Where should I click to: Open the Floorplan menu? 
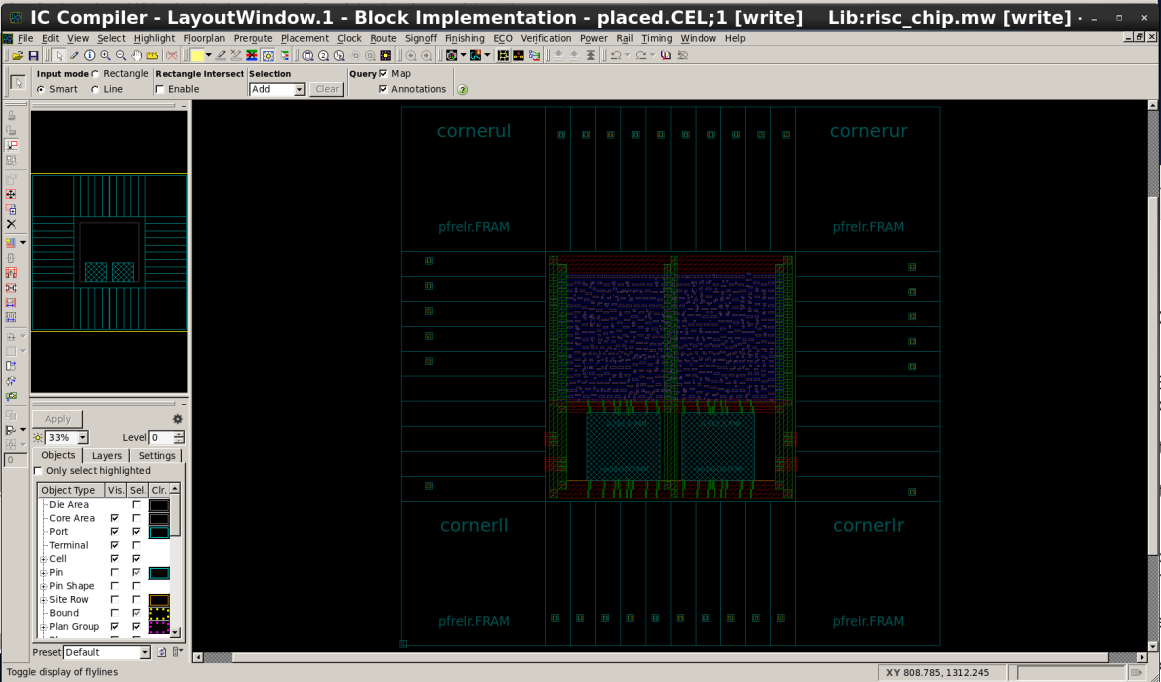coord(204,38)
